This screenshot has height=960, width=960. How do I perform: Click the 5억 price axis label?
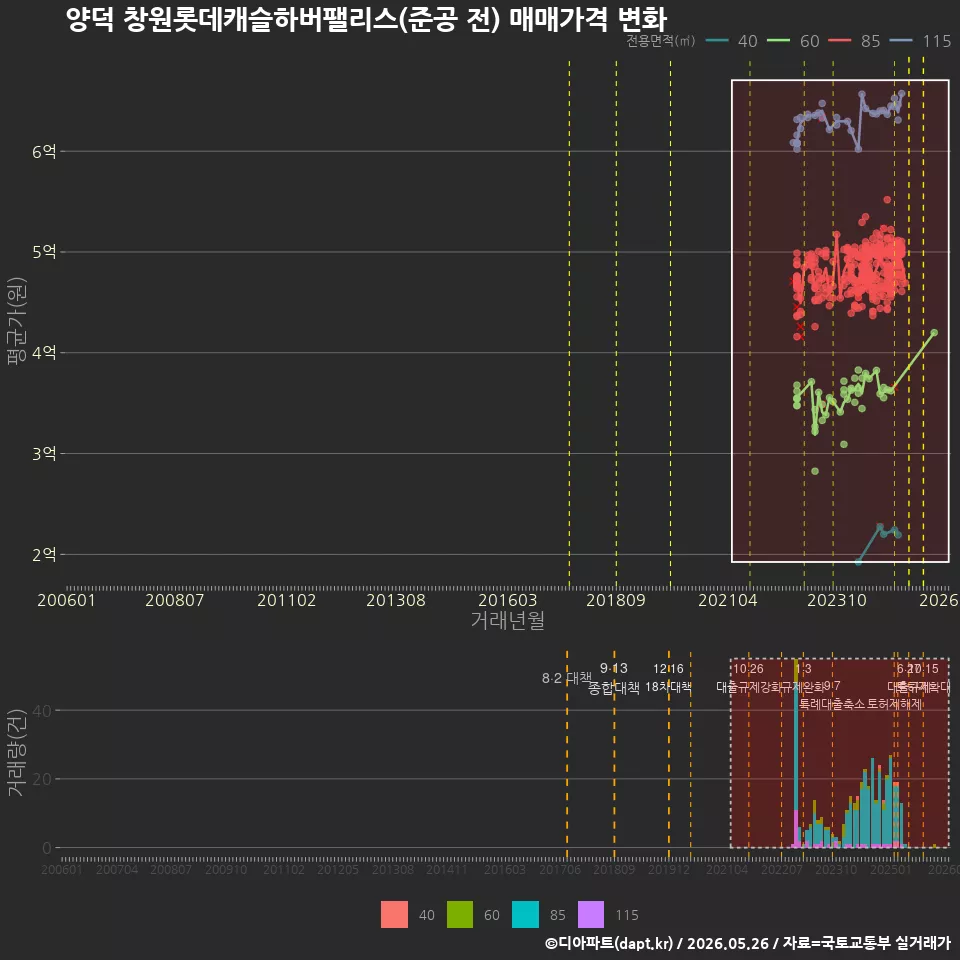(x=44, y=252)
